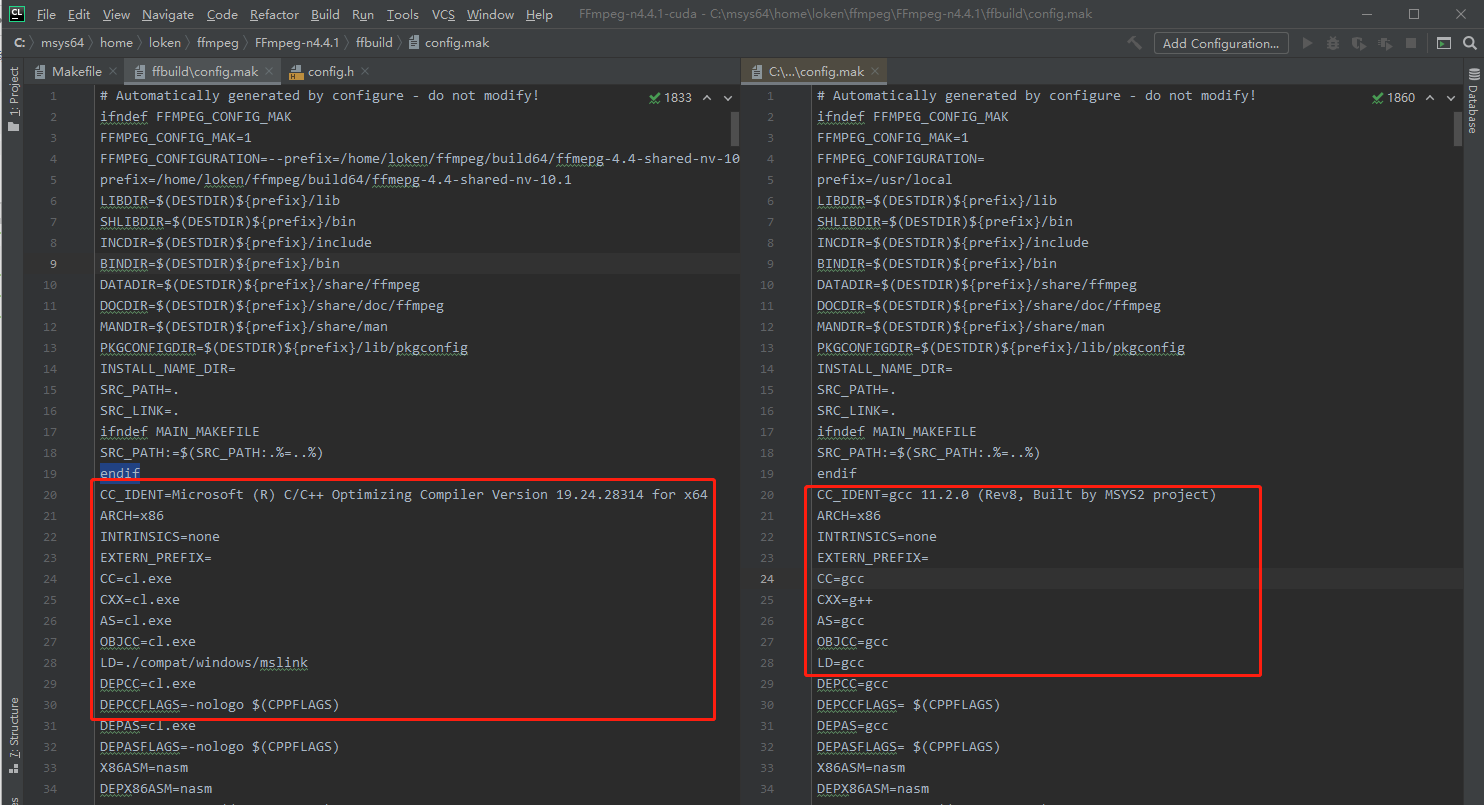This screenshot has width=1484, height=805.
Task: Go to previous highlighted problem in left editor
Action: 707,97
